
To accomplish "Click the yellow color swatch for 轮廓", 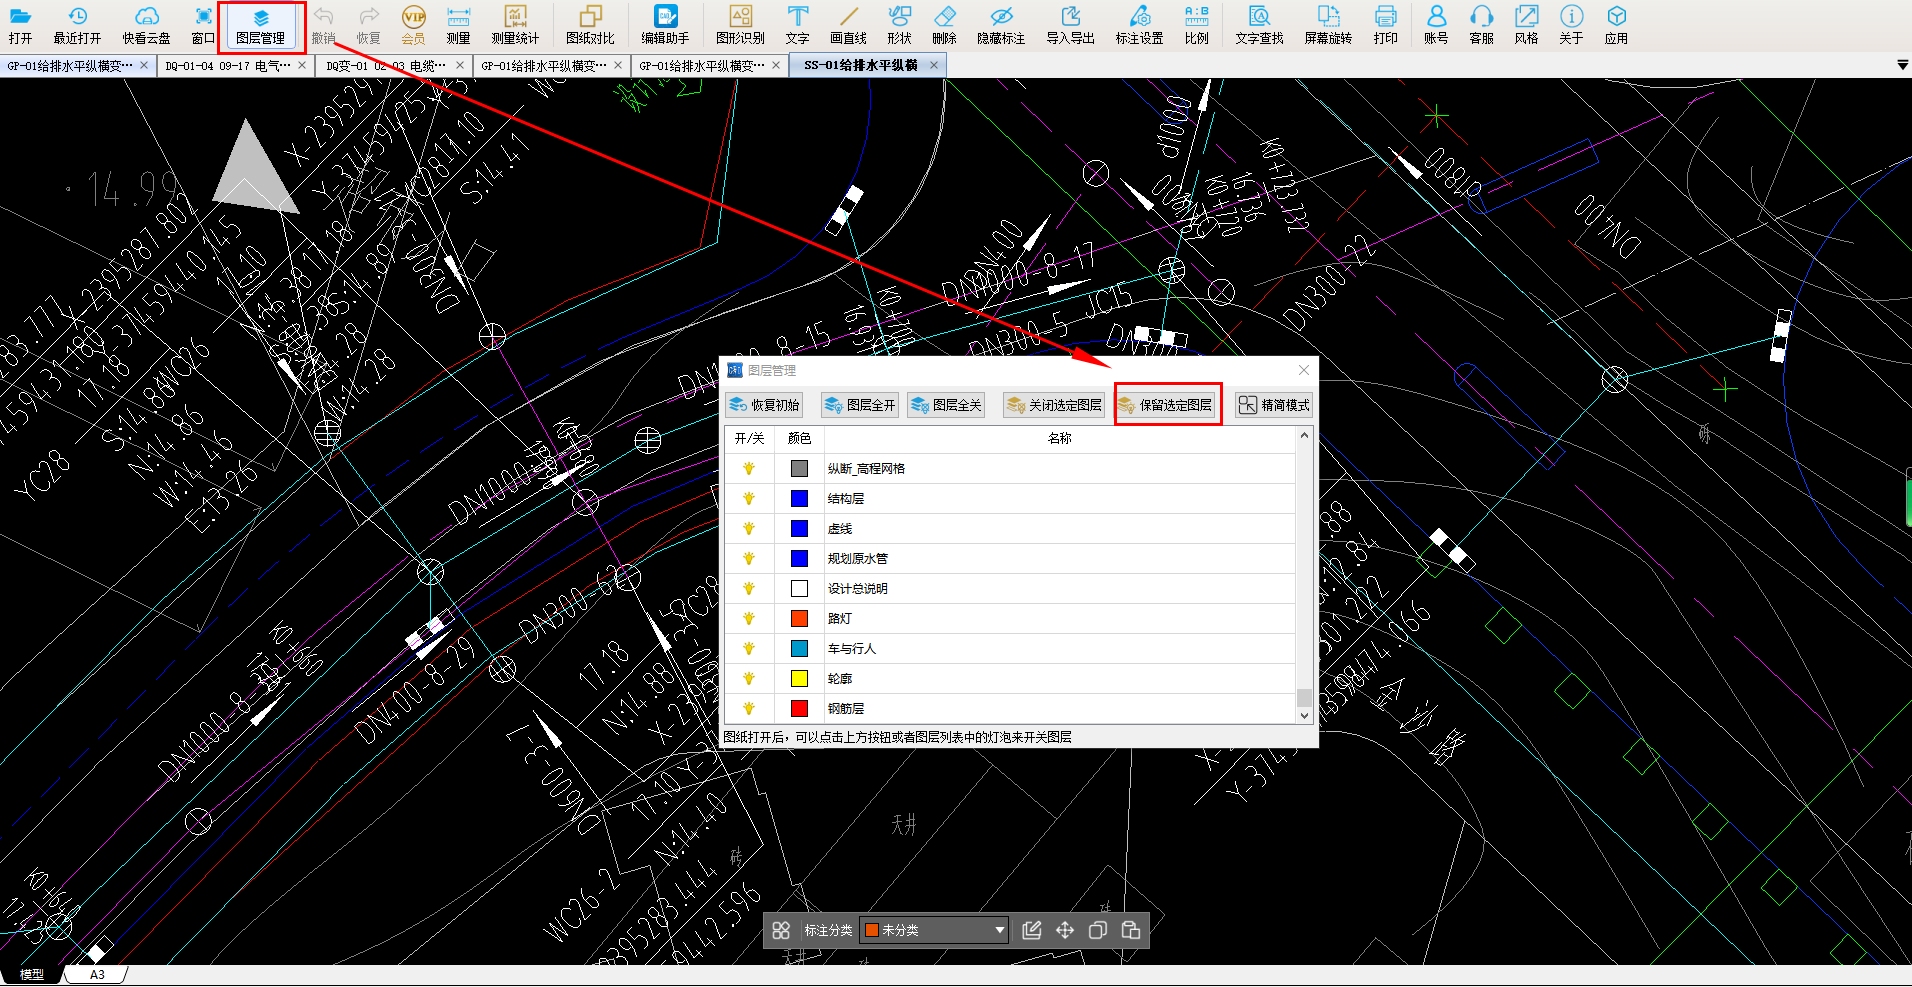I will click(799, 679).
